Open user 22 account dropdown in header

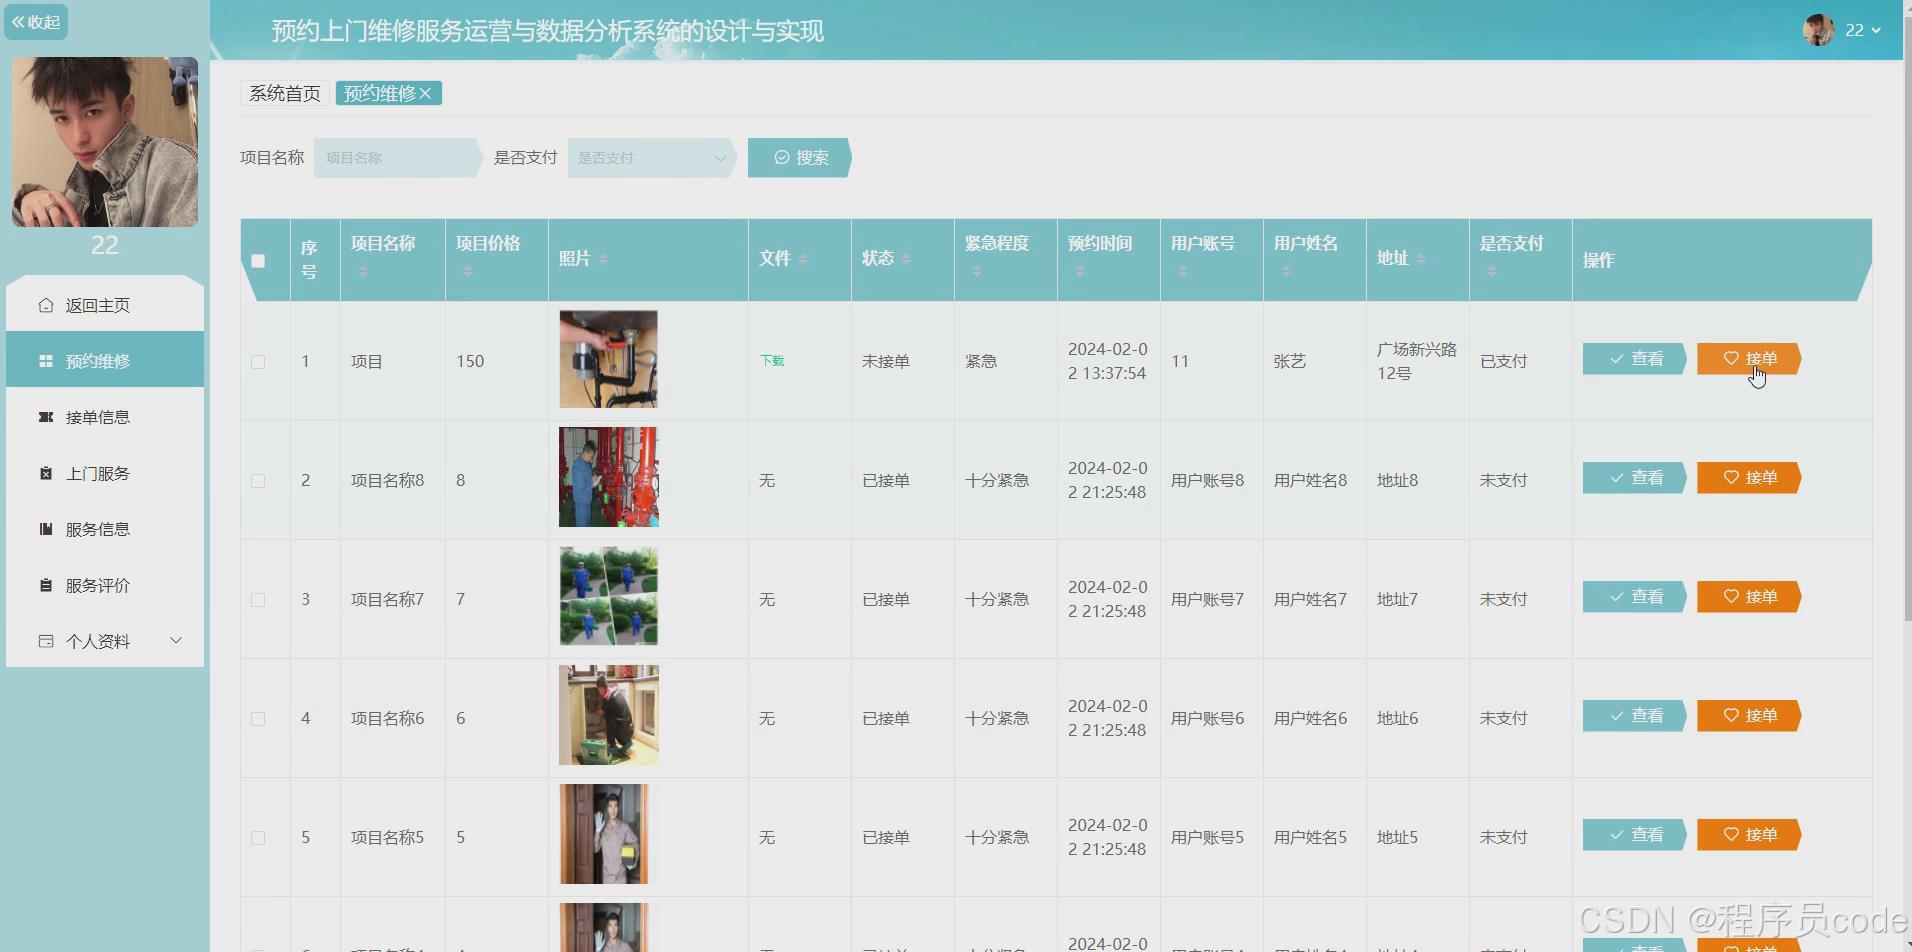pos(1862,30)
